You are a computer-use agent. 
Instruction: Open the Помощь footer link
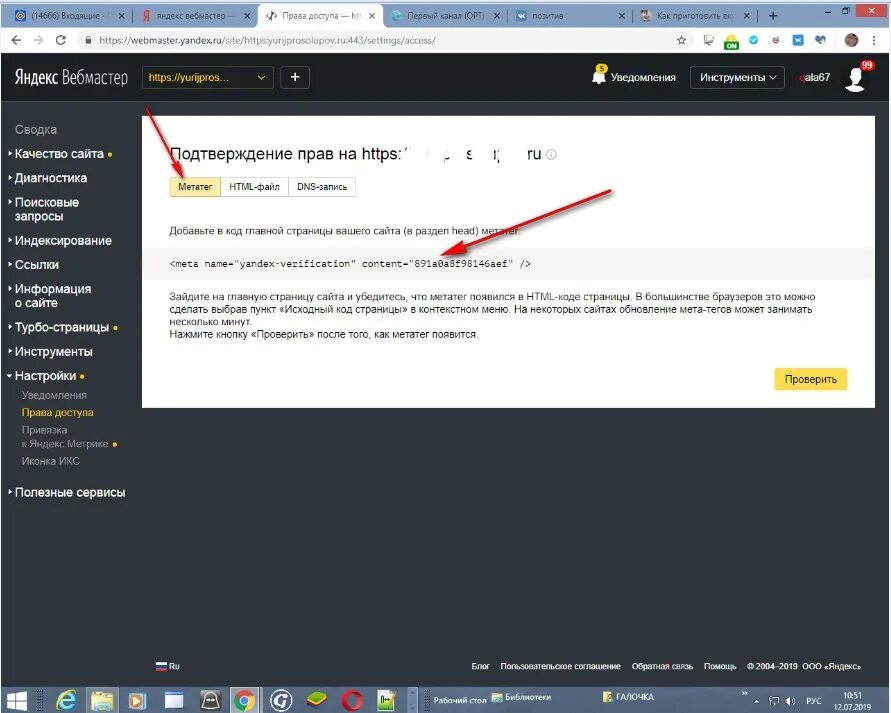click(x=719, y=666)
